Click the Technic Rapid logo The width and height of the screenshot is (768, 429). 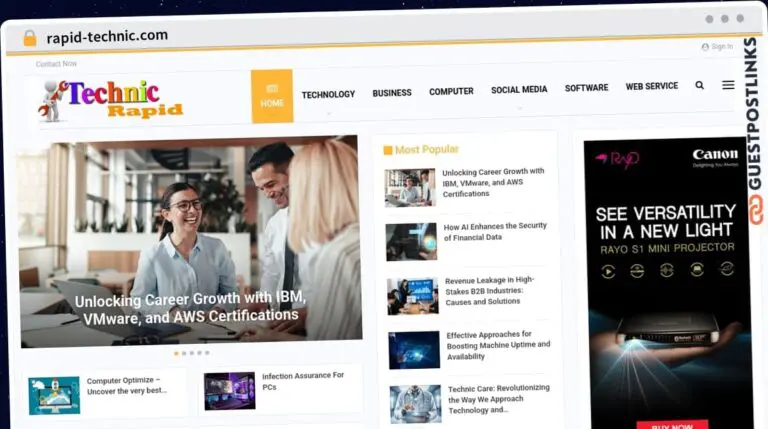pyautogui.click(x=111, y=99)
